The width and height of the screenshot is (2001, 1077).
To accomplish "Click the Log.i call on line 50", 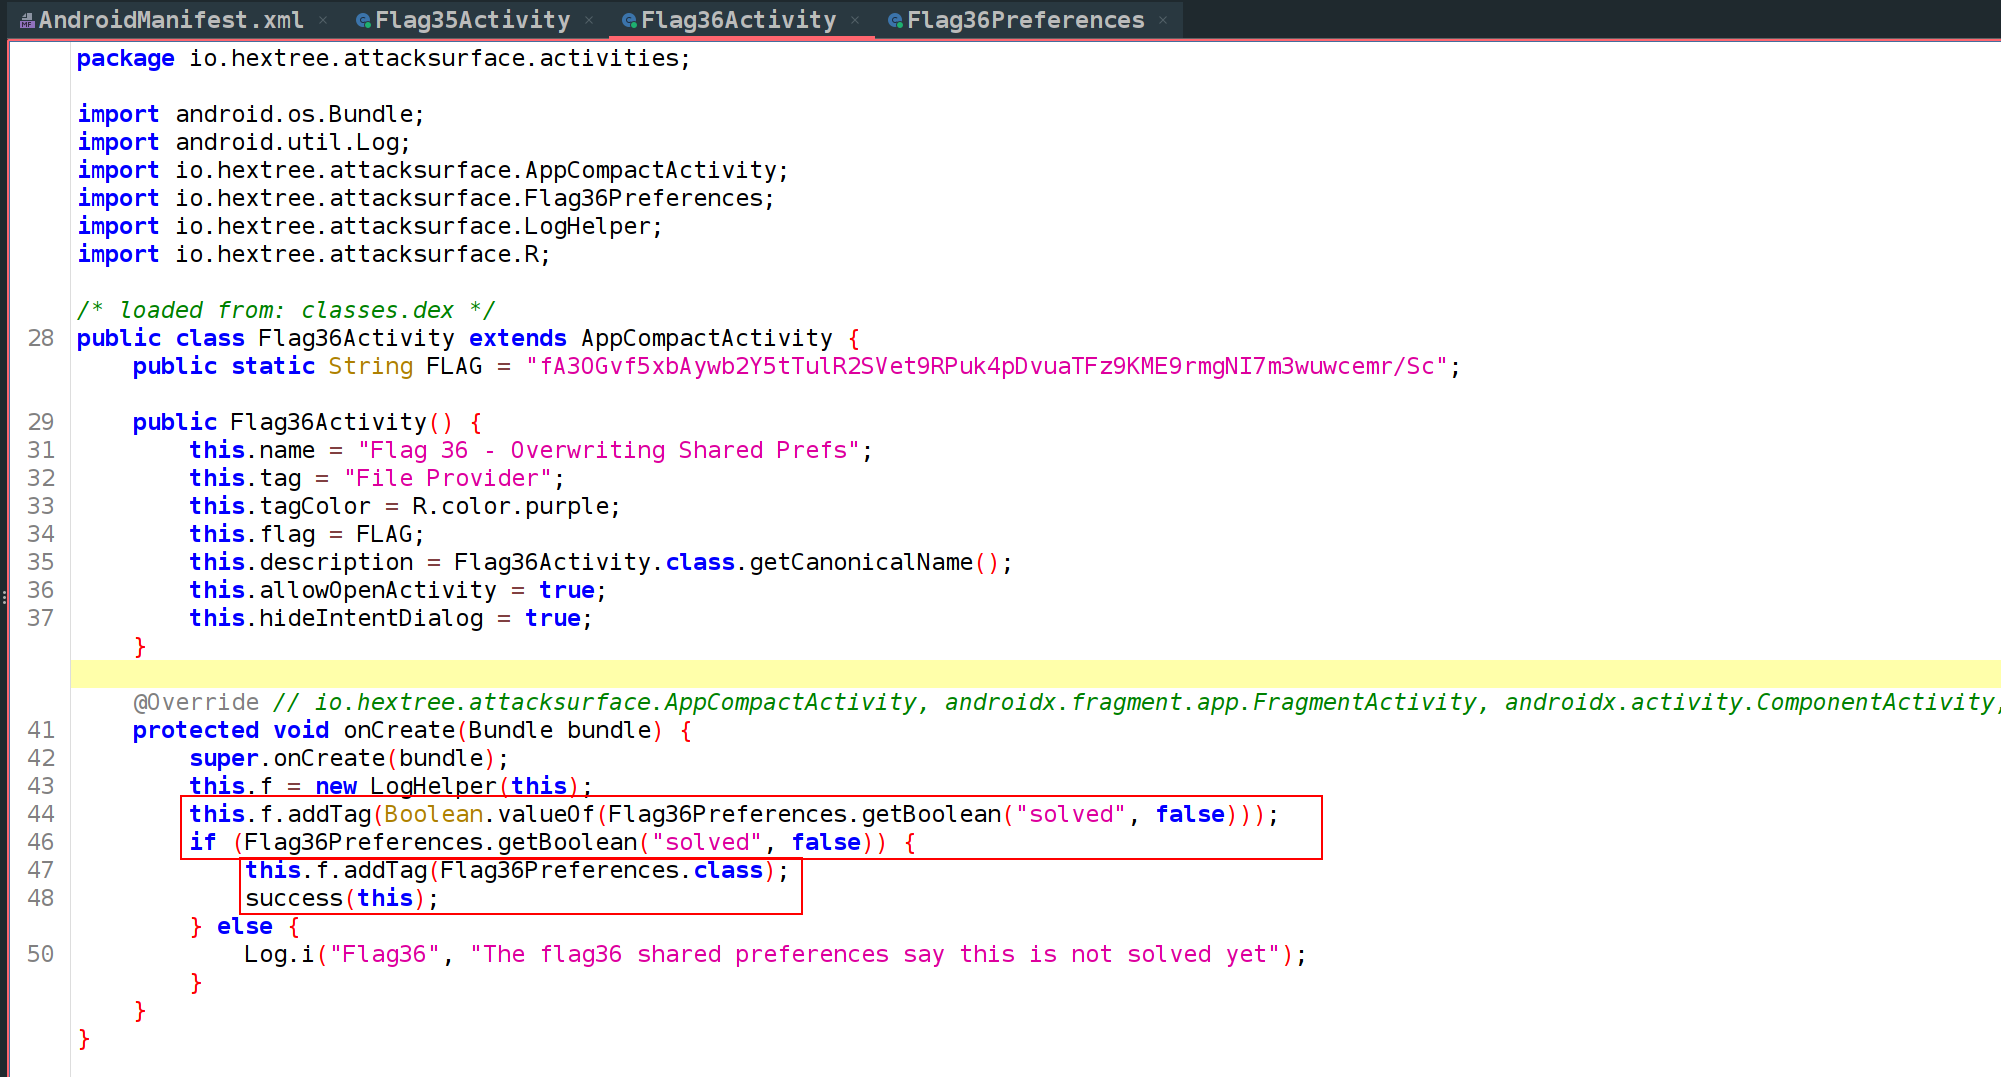I will [279, 954].
